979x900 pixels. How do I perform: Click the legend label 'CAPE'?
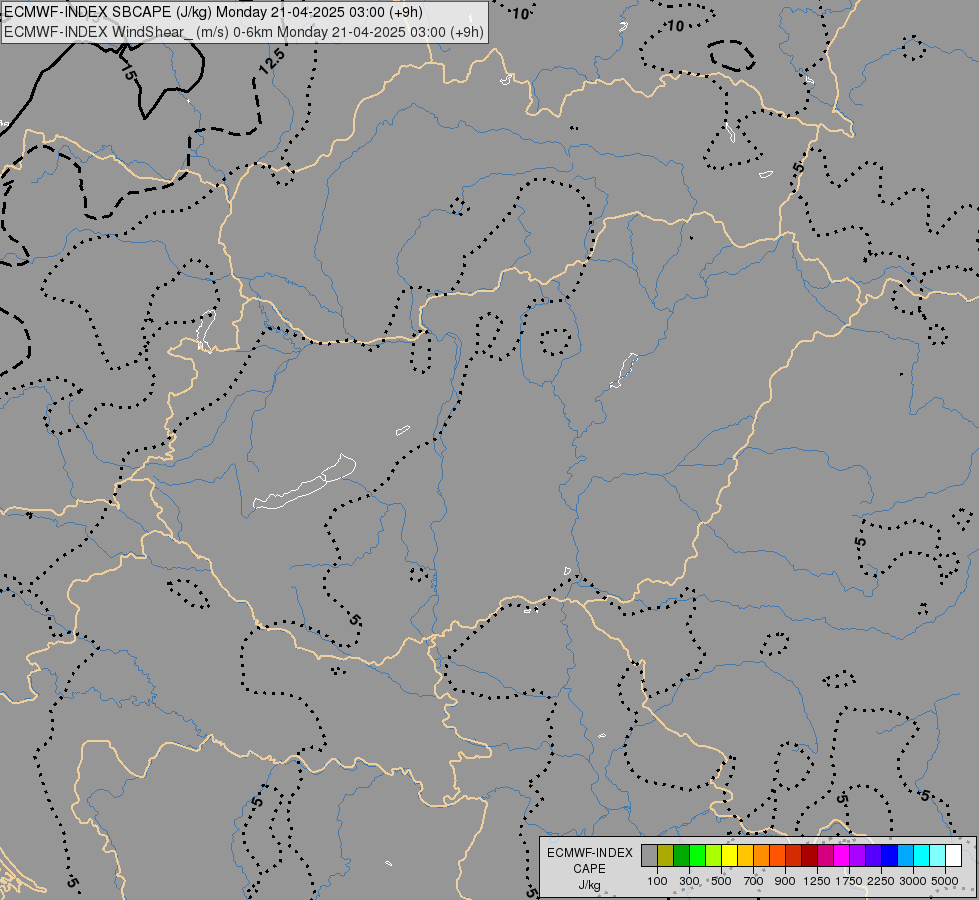pyautogui.click(x=589, y=869)
